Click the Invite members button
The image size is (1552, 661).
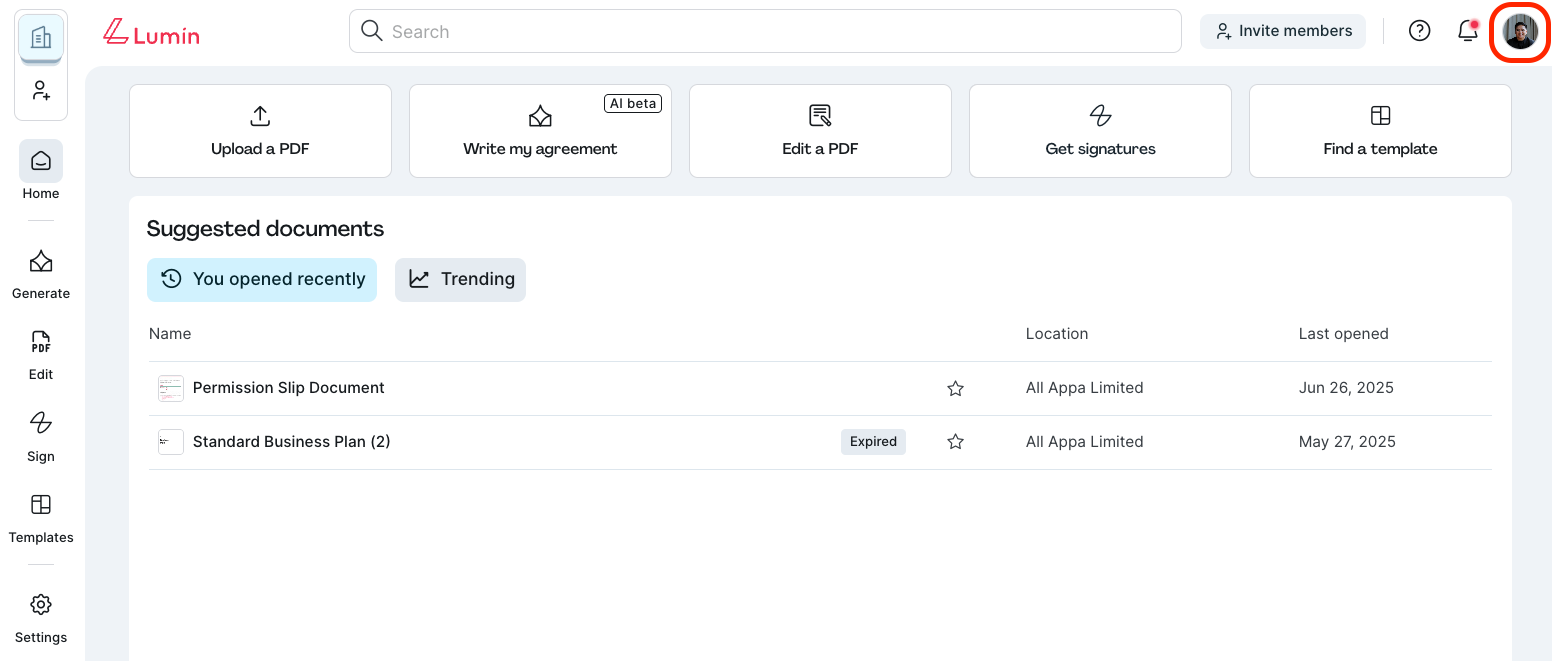tap(1283, 31)
